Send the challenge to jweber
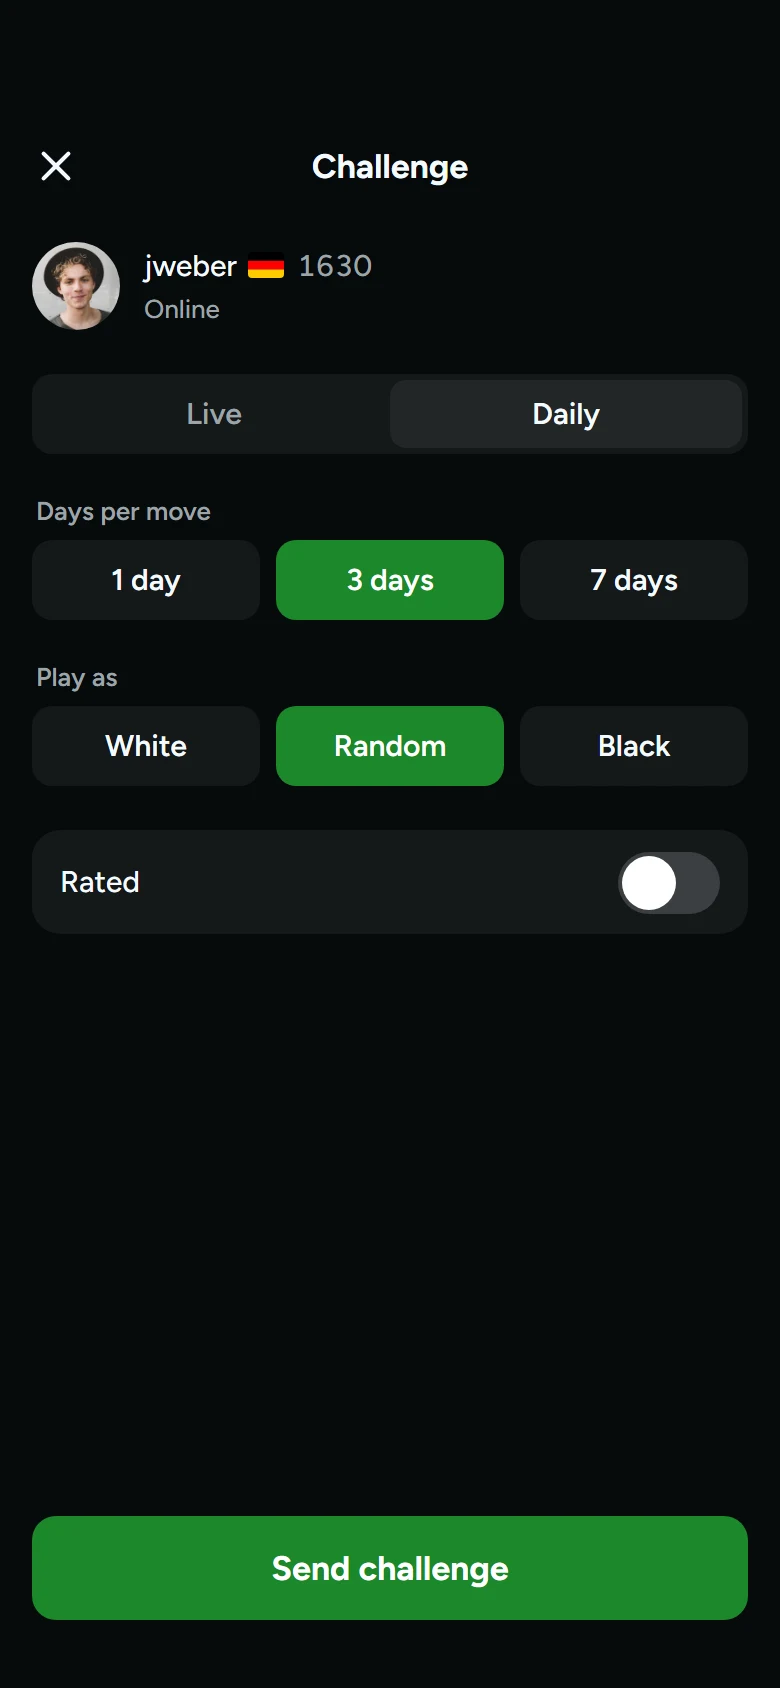 tap(390, 1568)
